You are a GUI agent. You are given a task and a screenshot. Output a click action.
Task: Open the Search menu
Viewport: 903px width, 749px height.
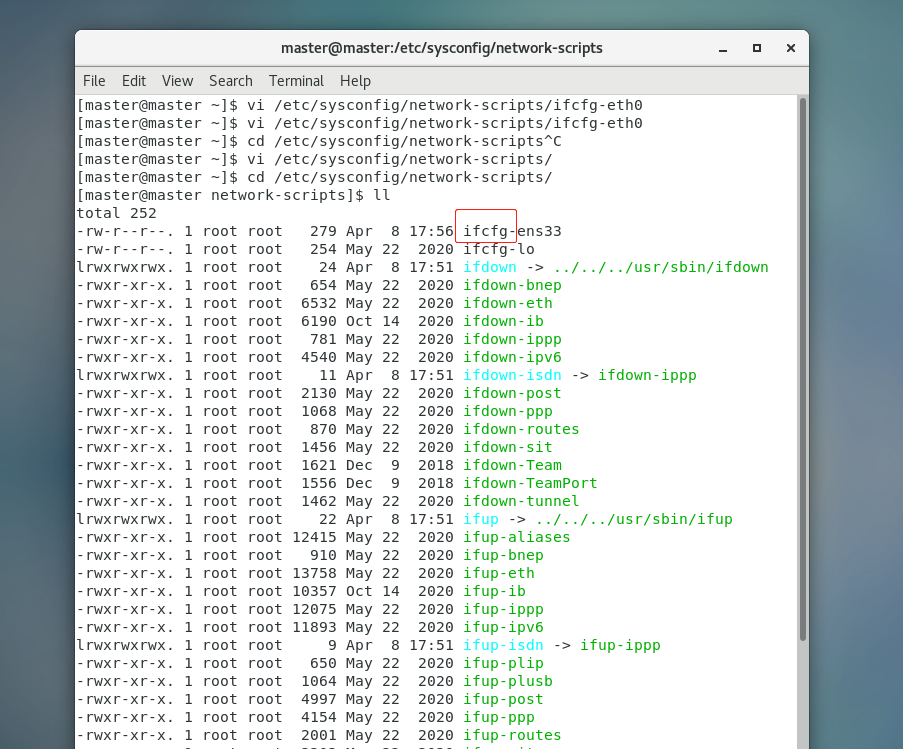230,81
